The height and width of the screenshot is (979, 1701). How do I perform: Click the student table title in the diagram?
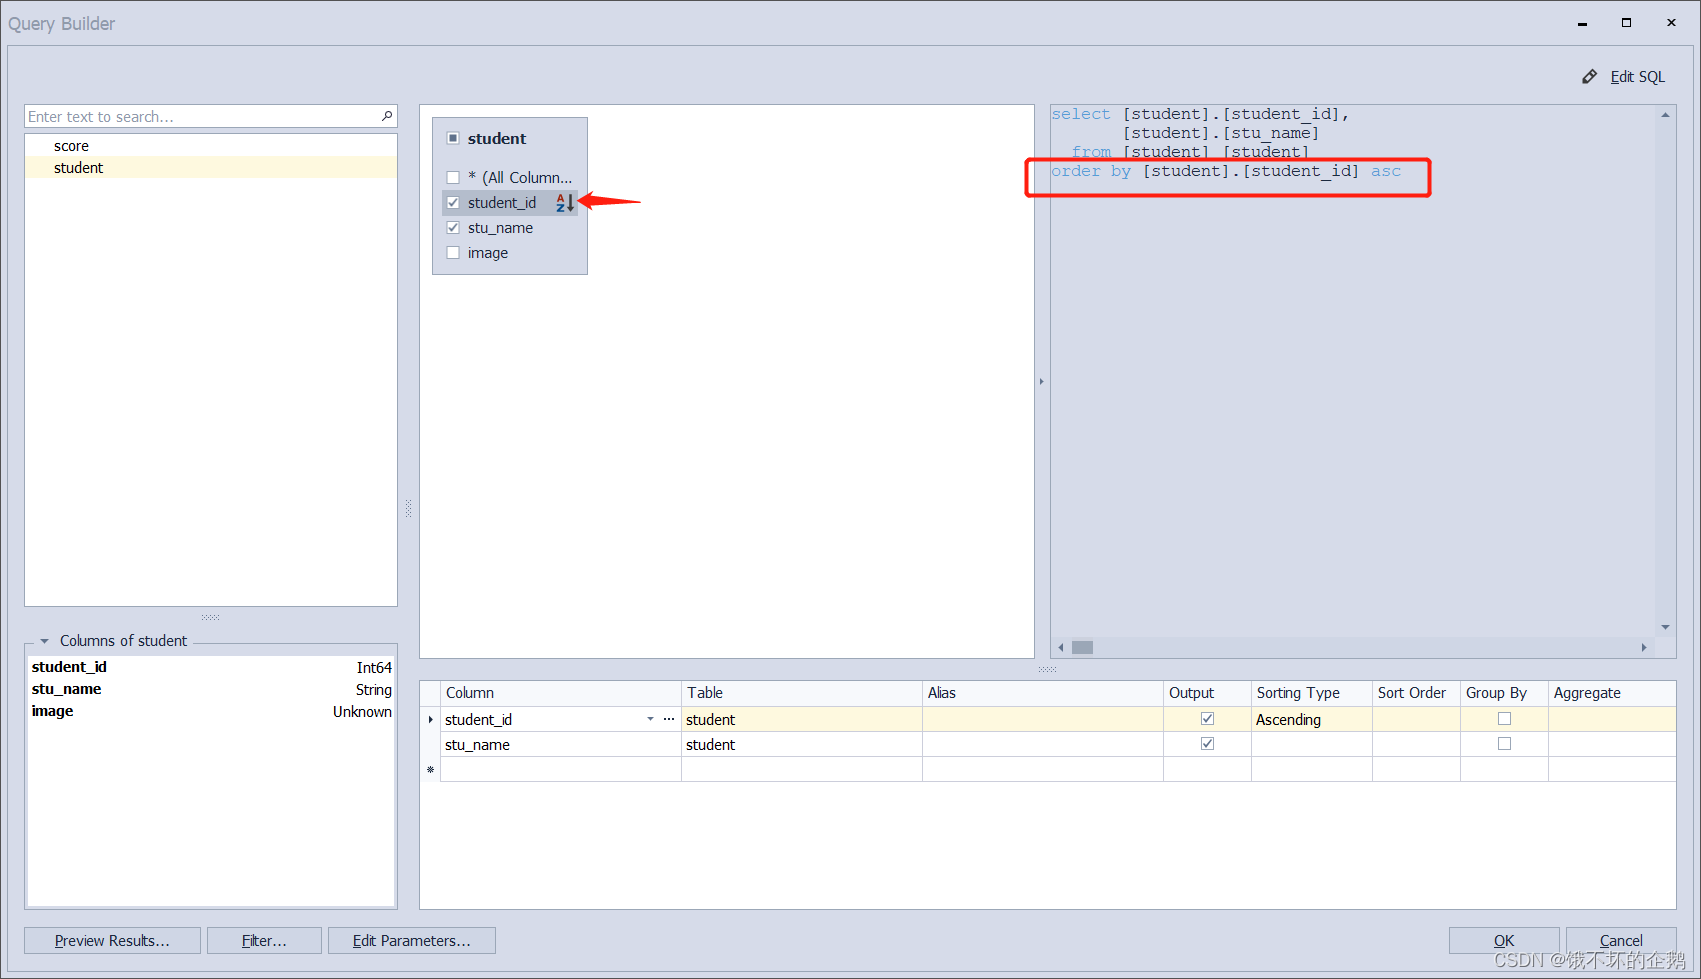tap(497, 138)
